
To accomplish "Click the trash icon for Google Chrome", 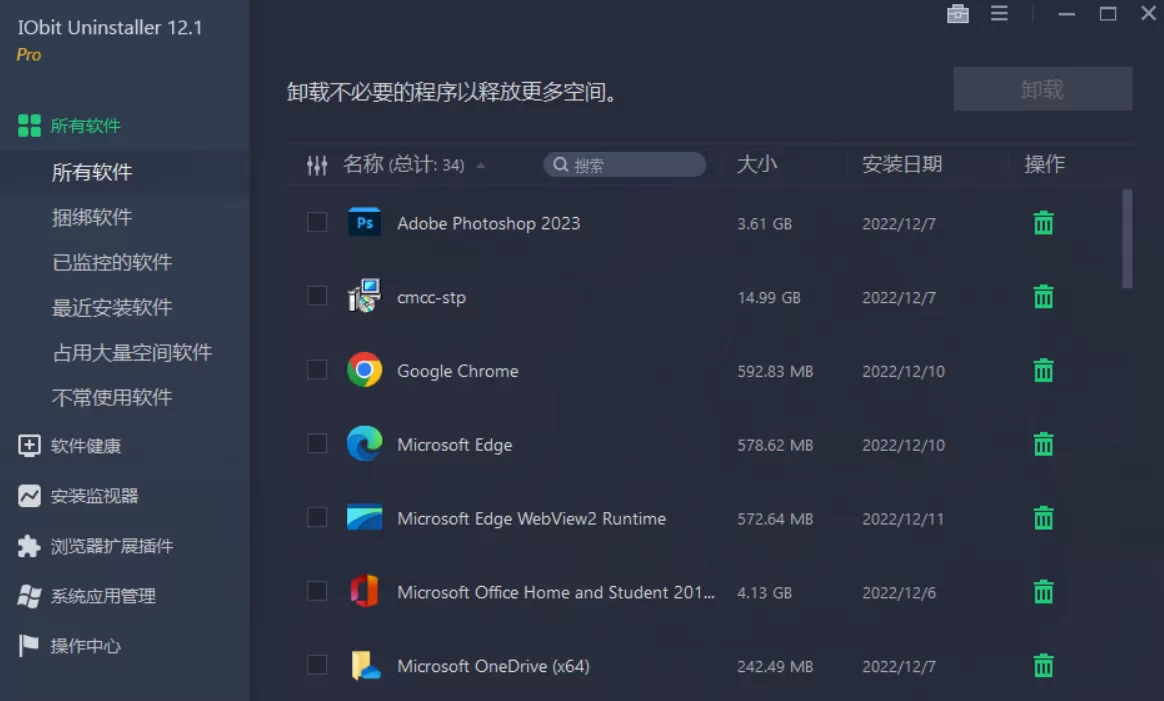I will tap(1043, 370).
